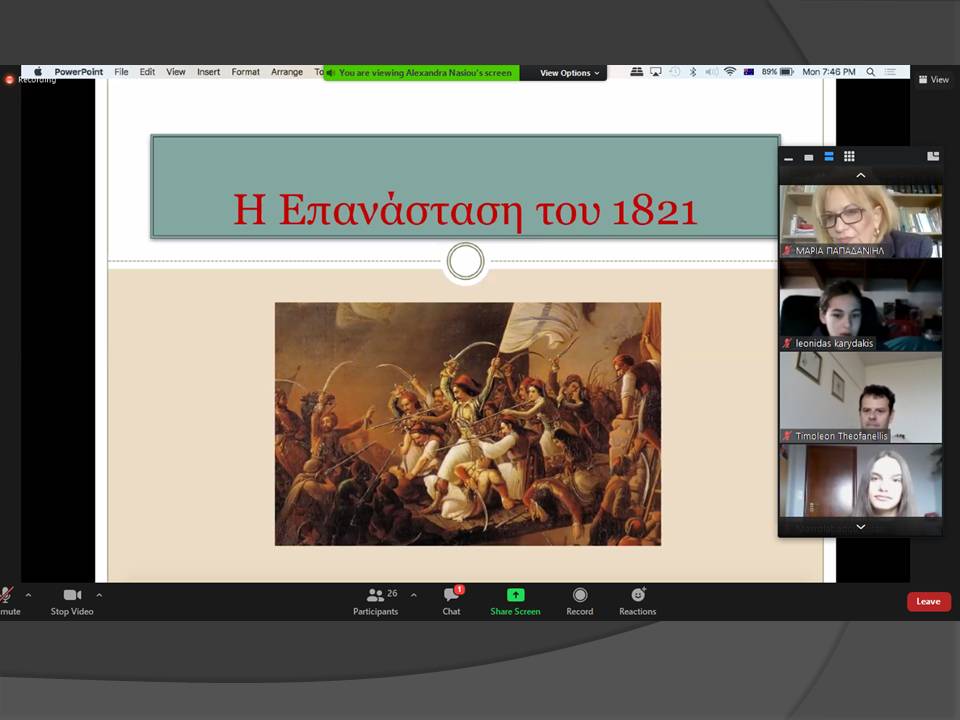Switch the video panel to single-speaker view
The width and height of the screenshot is (960, 720).
[809, 157]
